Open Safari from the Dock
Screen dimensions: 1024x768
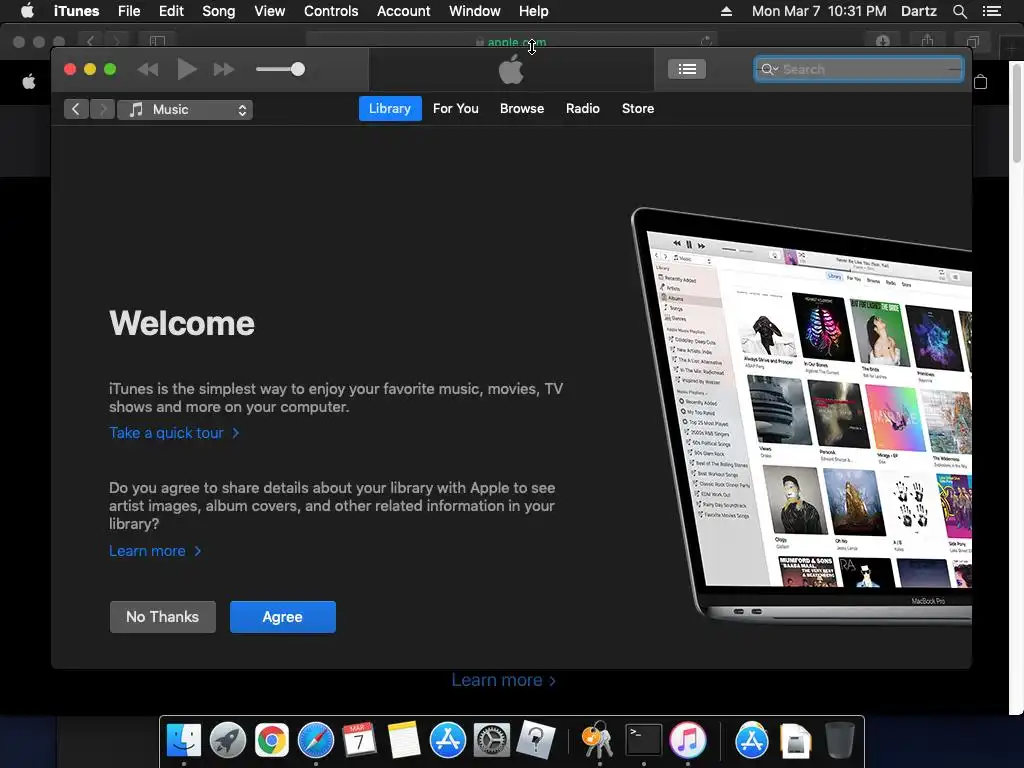(316, 741)
